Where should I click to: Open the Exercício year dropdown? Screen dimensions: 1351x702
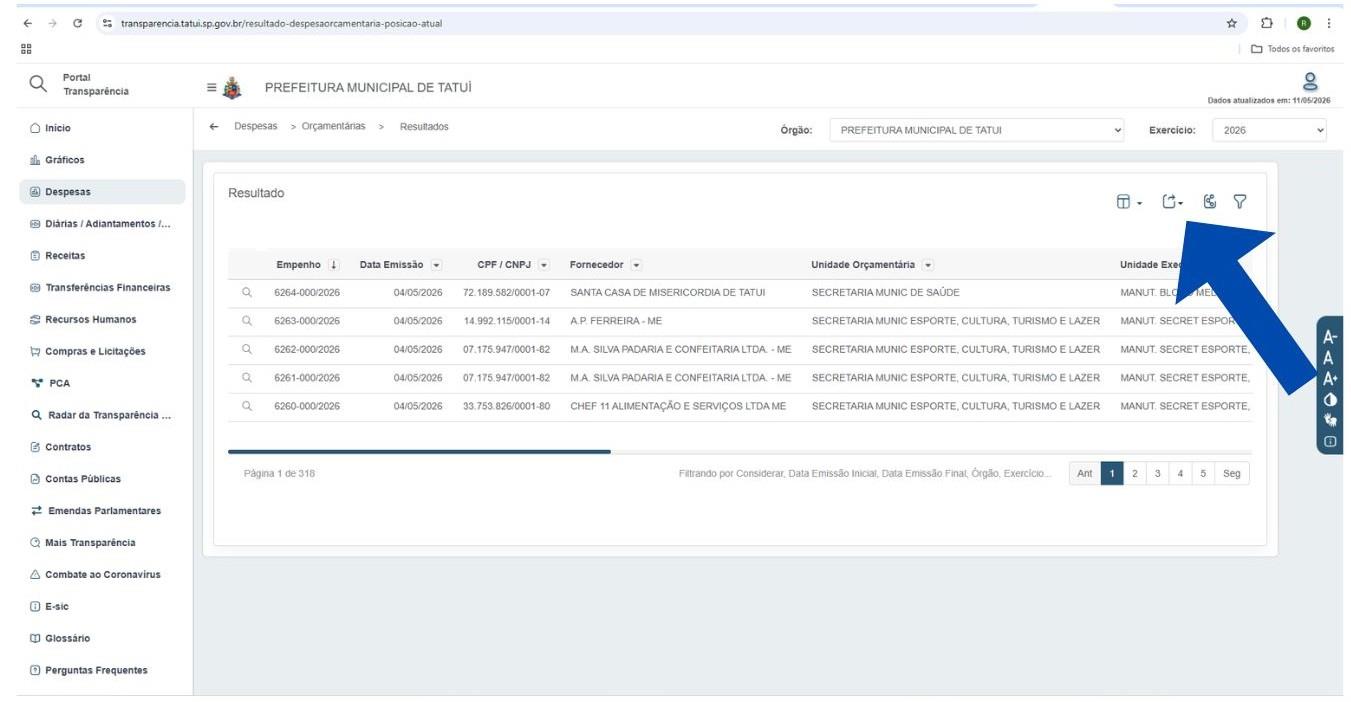1269,130
